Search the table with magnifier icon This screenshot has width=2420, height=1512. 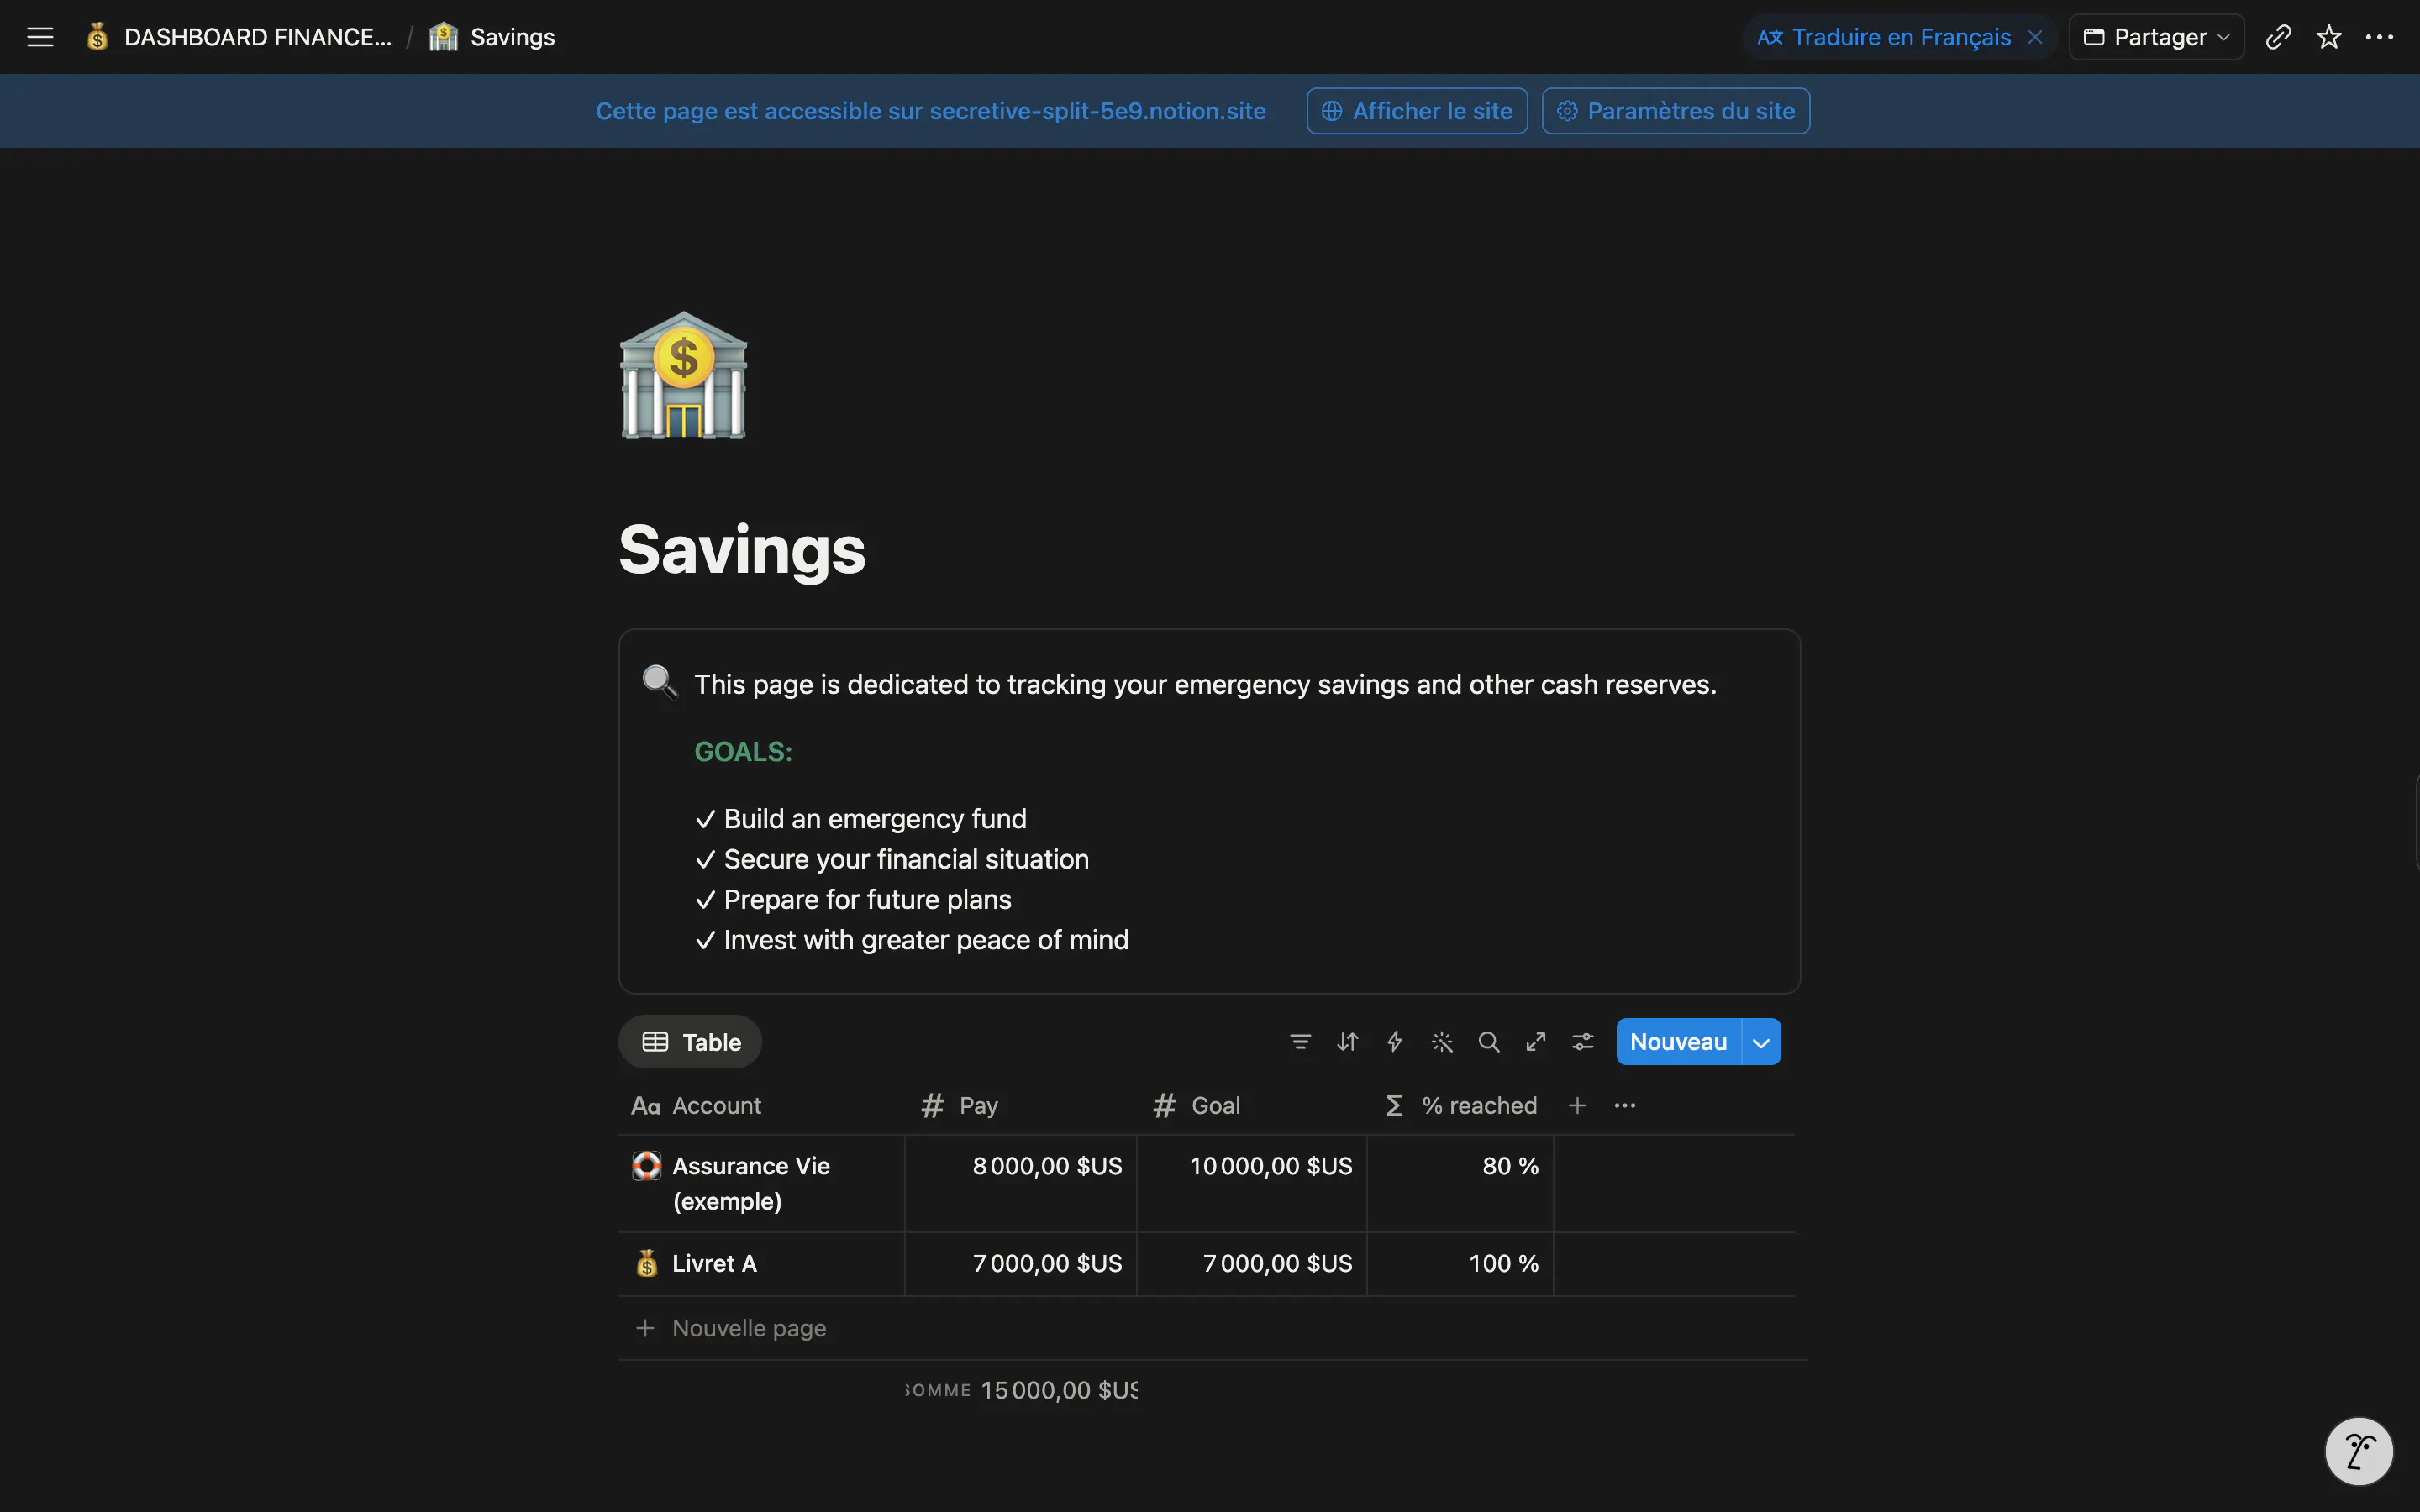[x=1488, y=1042]
